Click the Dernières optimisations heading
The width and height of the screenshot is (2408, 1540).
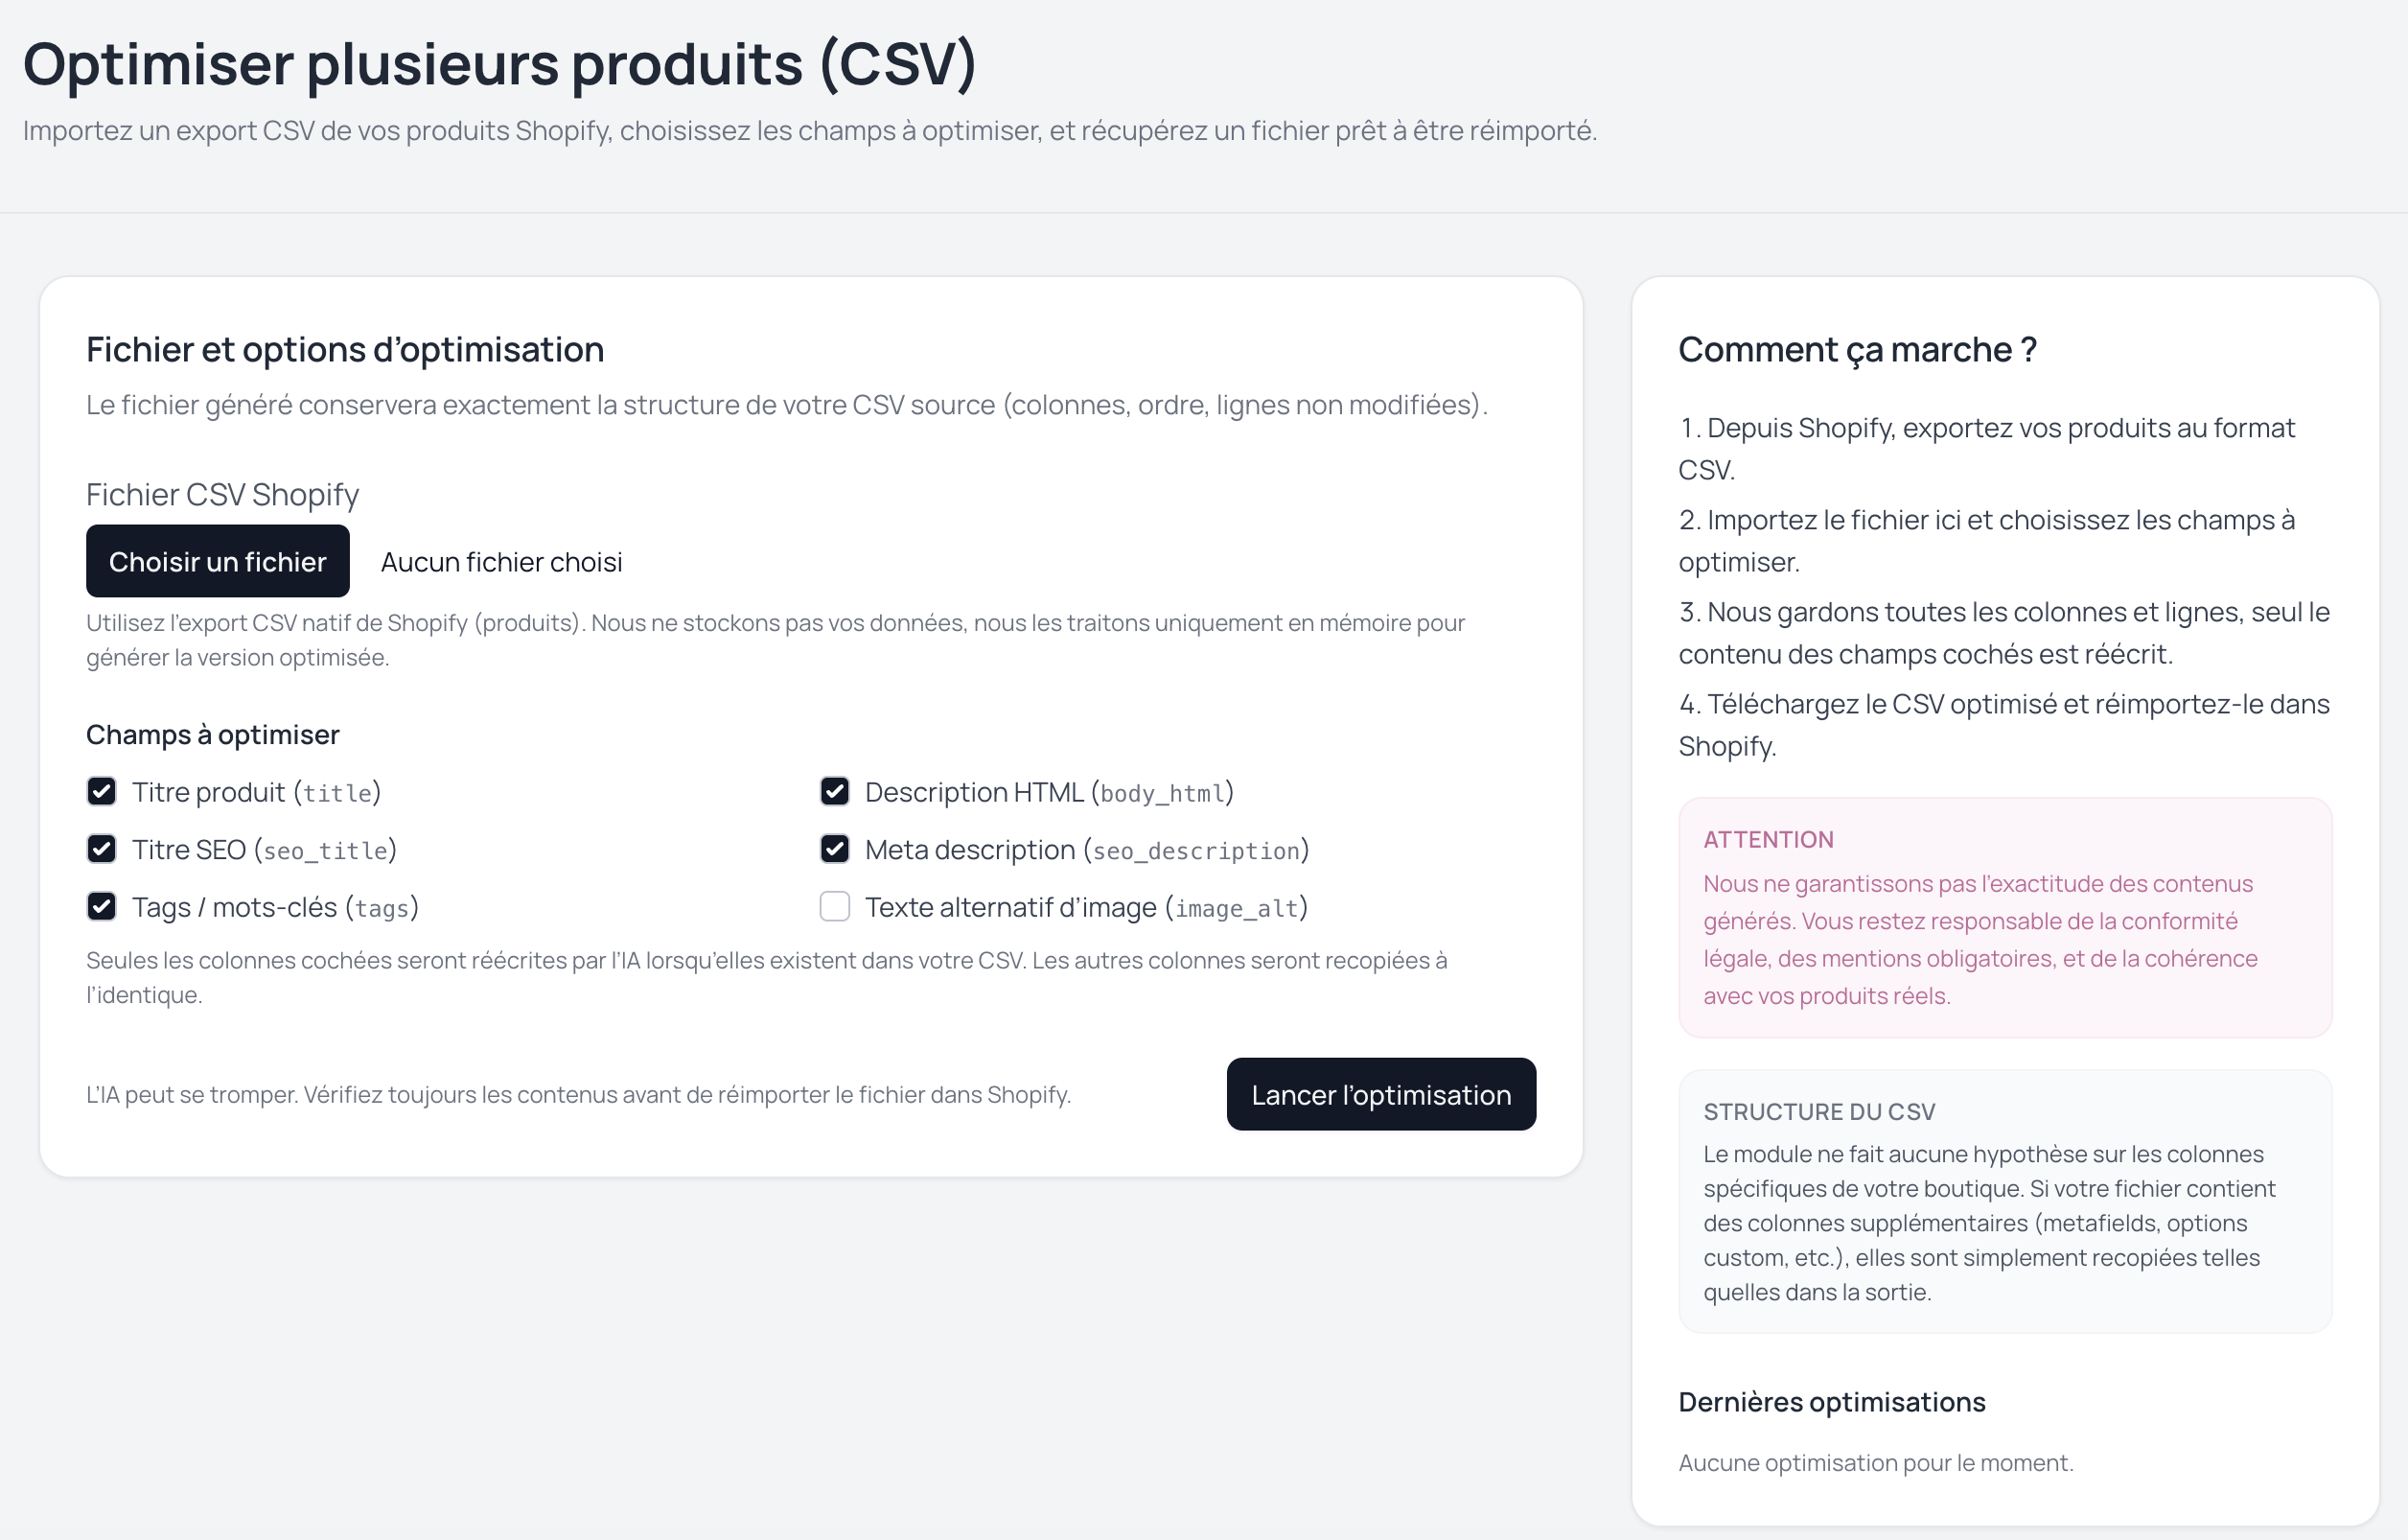coord(1831,1401)
